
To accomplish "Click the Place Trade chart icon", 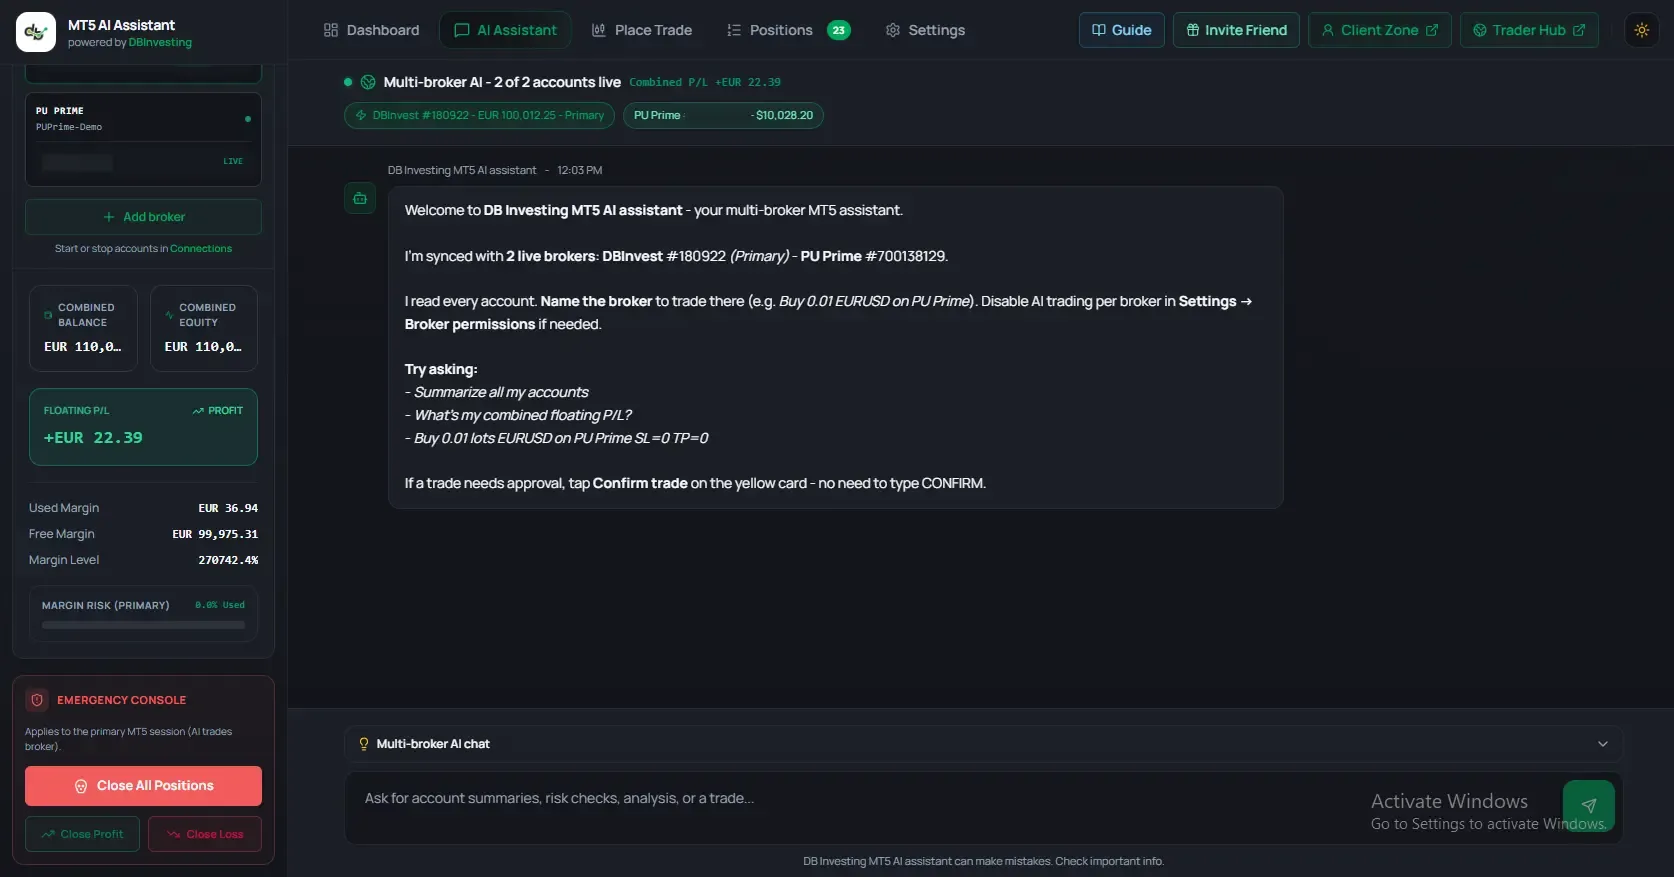I will point(599,30).
